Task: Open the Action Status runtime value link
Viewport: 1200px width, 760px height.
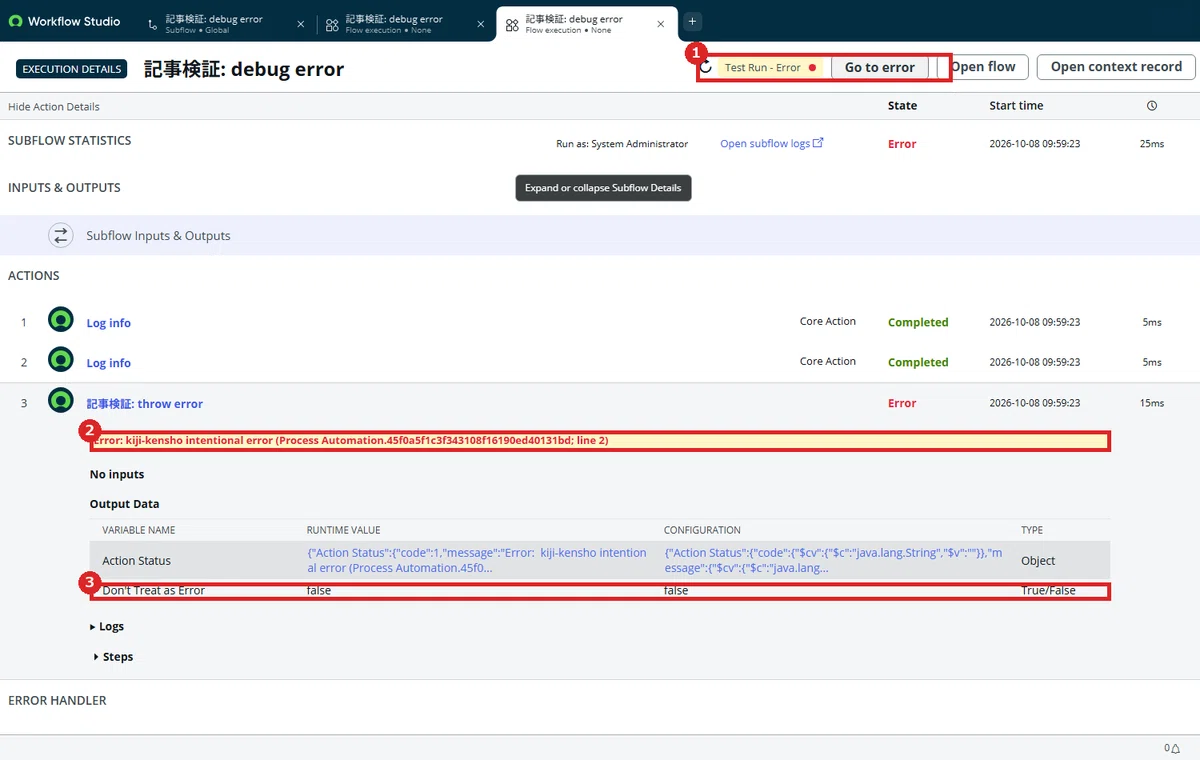Action: click(477, 560)
